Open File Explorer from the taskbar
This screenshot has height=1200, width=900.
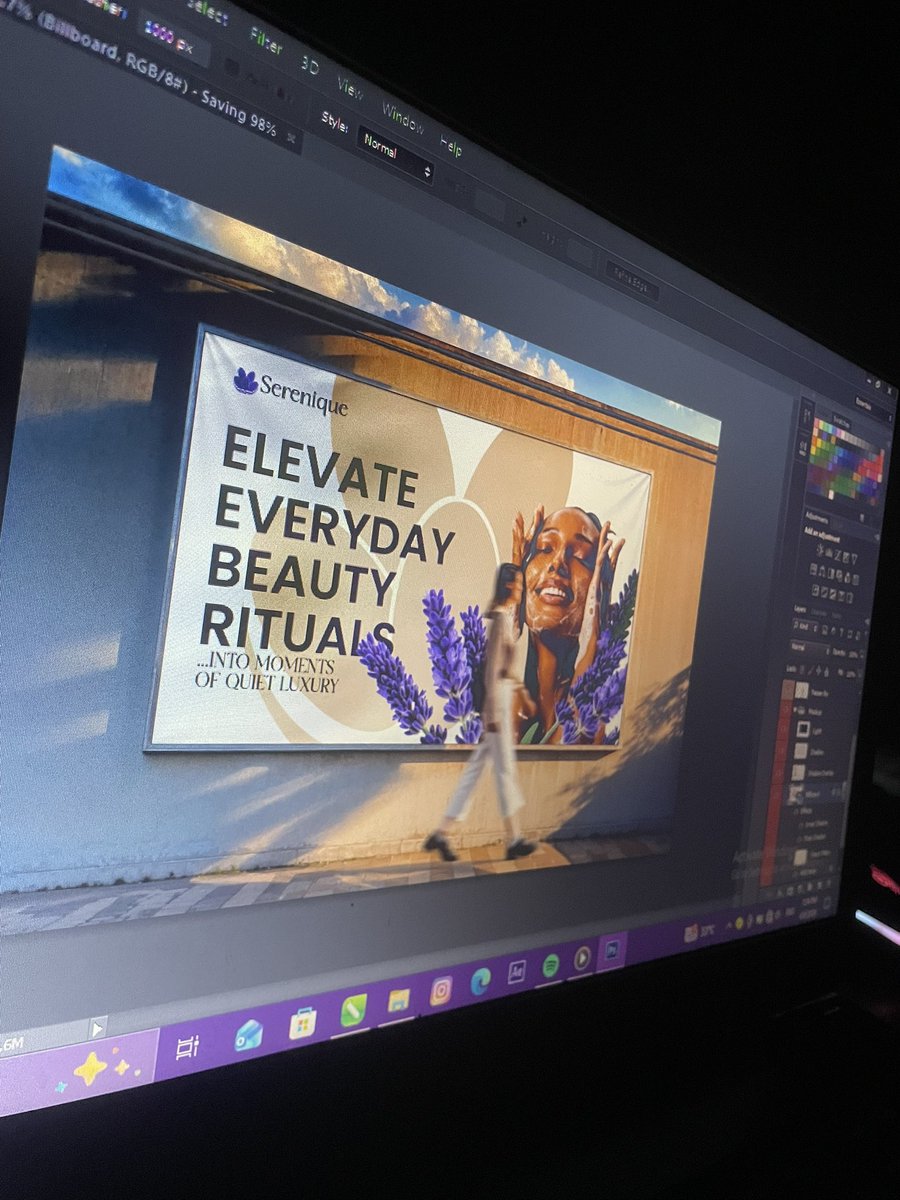click(x=399, y=1000)
